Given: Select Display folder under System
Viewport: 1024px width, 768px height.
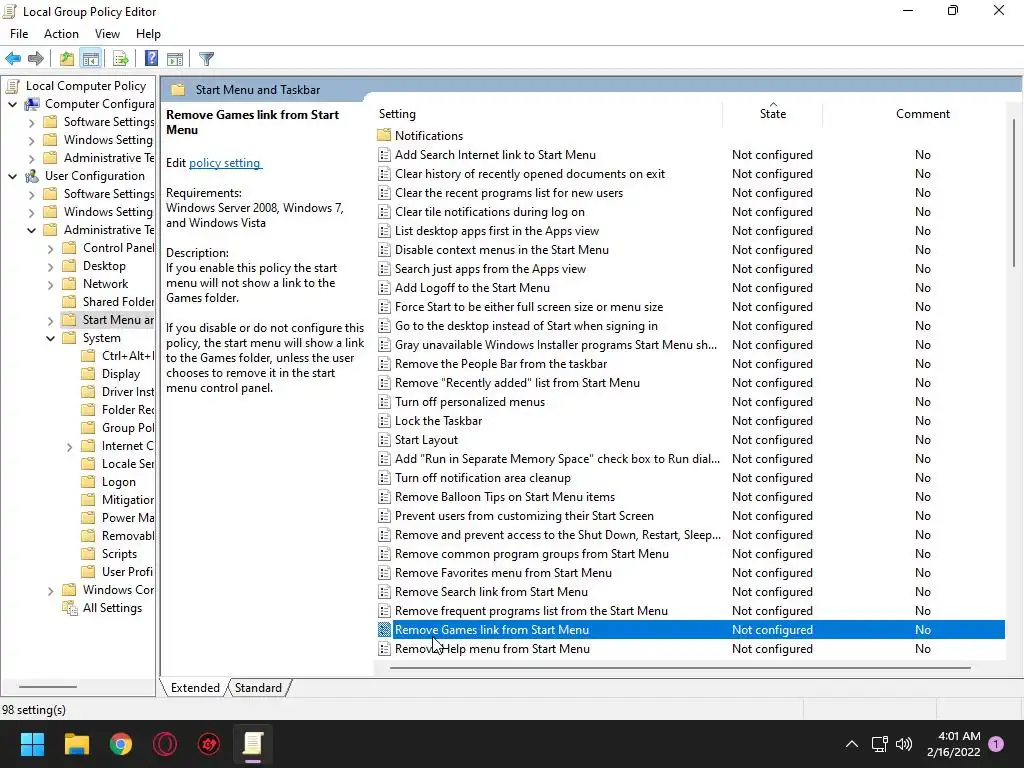Looking at the screenshot, I should (121, 374).
